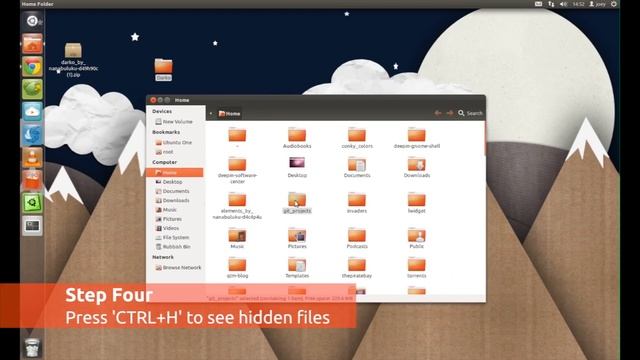
Task: Select the Documents folder in the file grid
Action: [x=357, y=167]
